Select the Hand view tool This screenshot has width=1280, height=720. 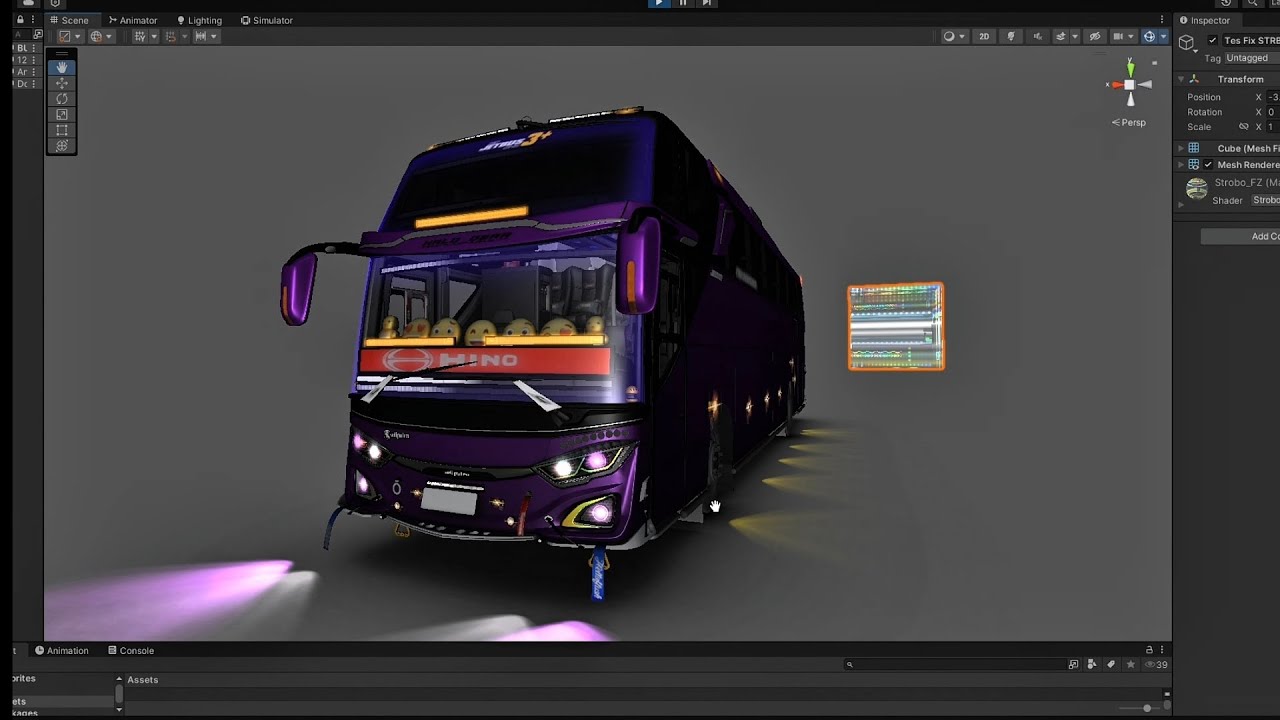point(62,68)
